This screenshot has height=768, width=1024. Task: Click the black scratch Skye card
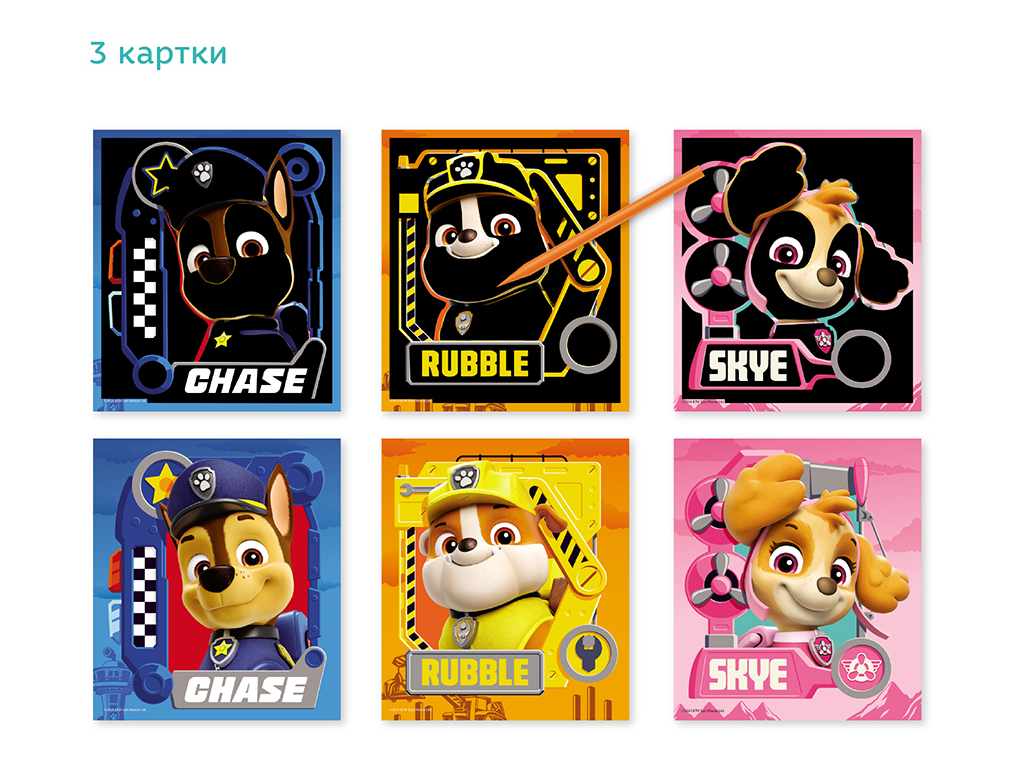(x=797, y=270)
